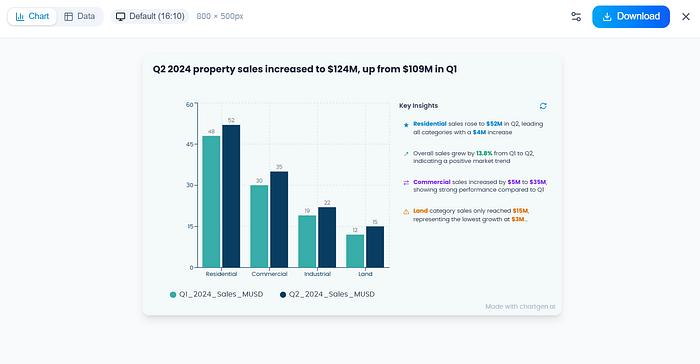Click the chart title about Q2 2024 sales

pos(305,69)
